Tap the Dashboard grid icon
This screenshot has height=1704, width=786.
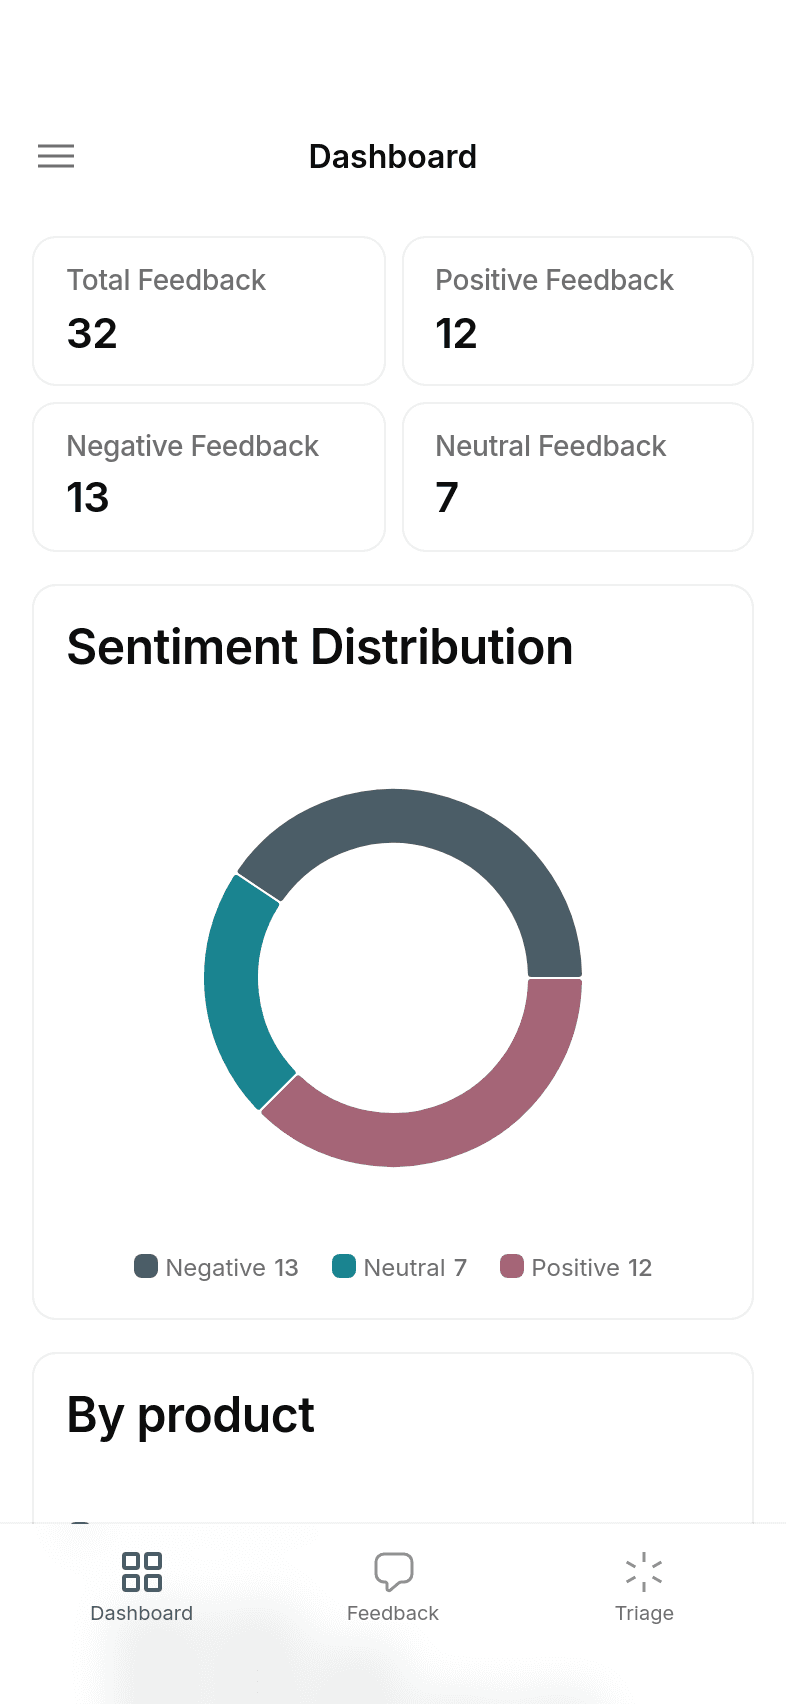pos(142,1571)
